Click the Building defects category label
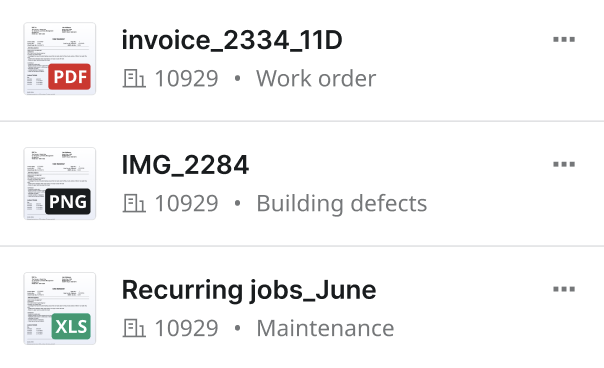 (x=342, y=203)
